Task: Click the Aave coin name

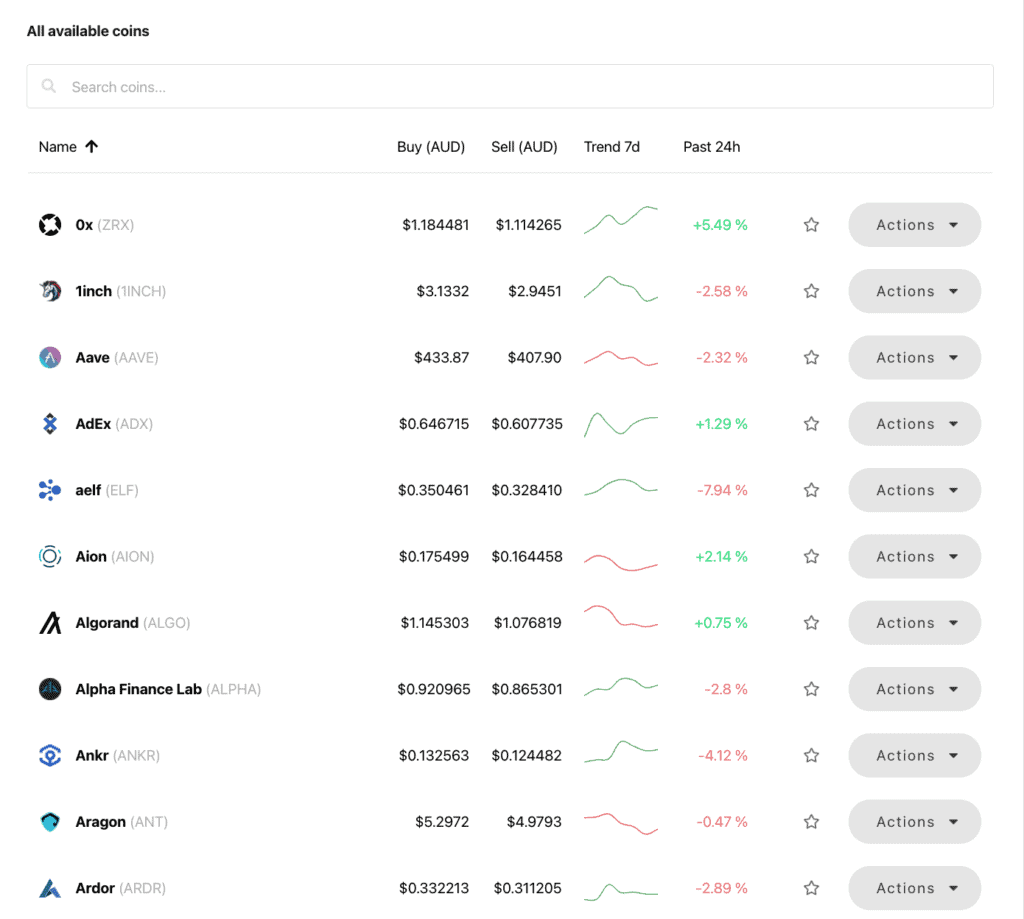Action: tap(92, 357)
